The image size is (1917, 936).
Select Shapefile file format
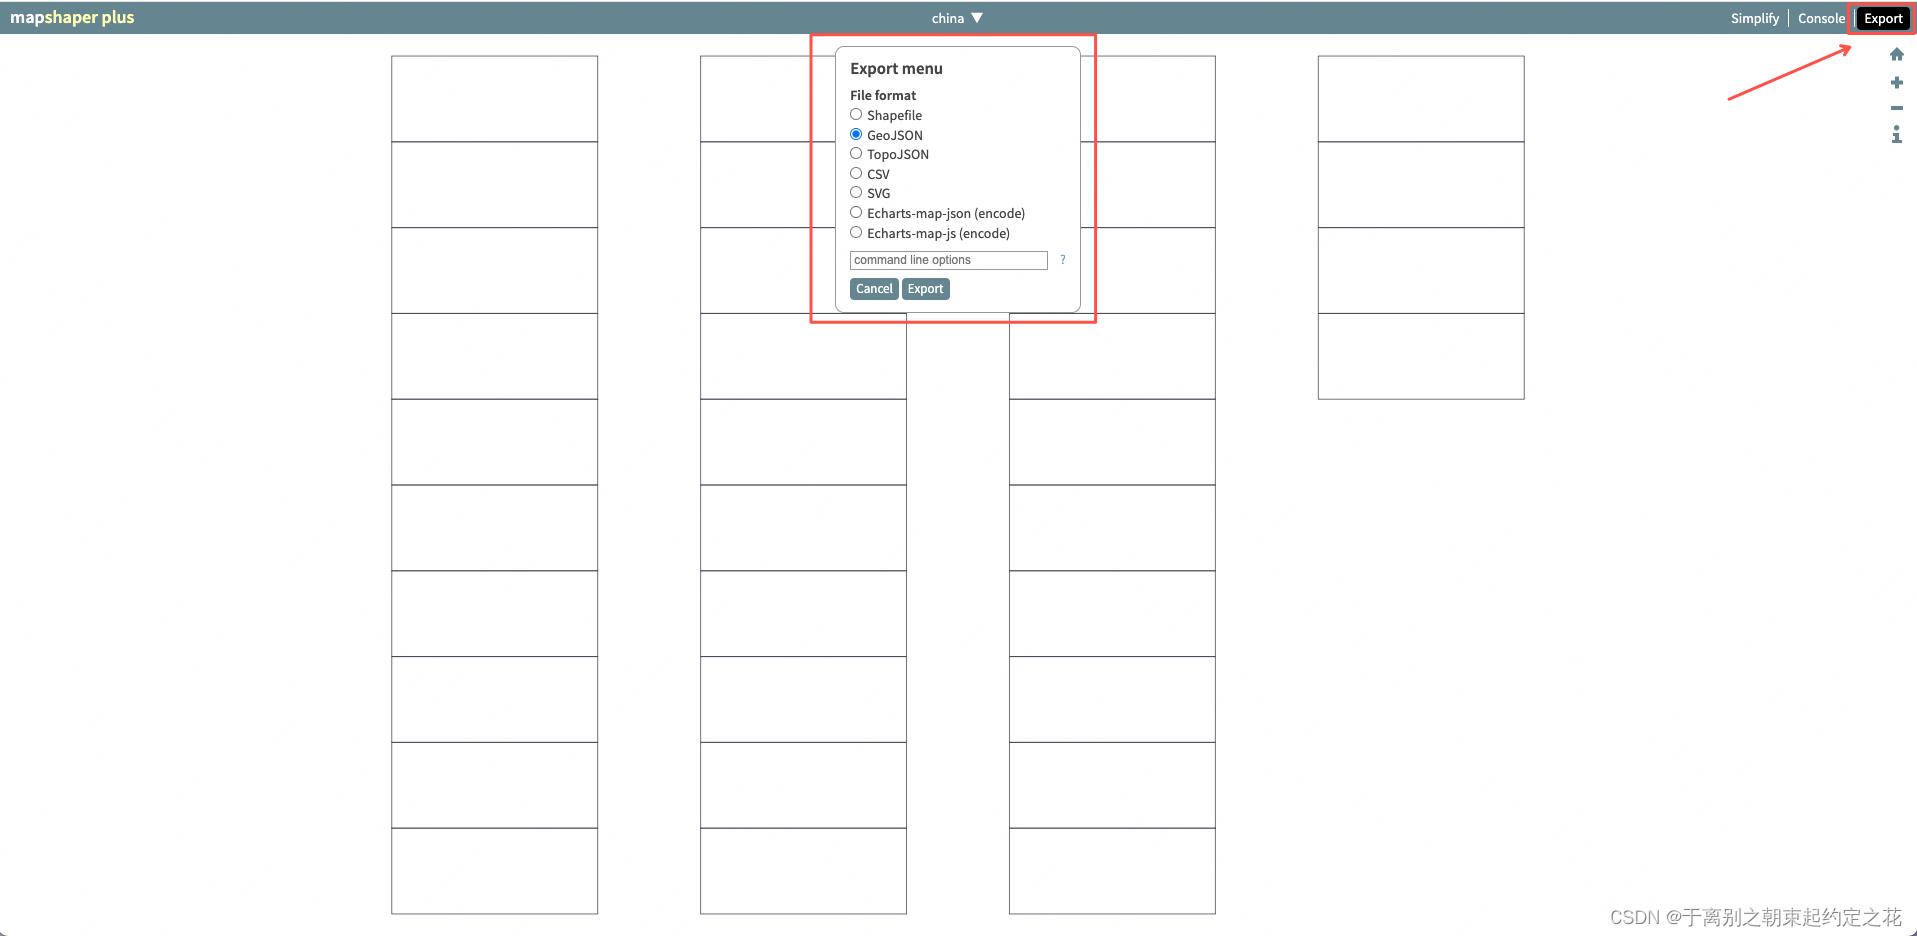coord(856,115)
